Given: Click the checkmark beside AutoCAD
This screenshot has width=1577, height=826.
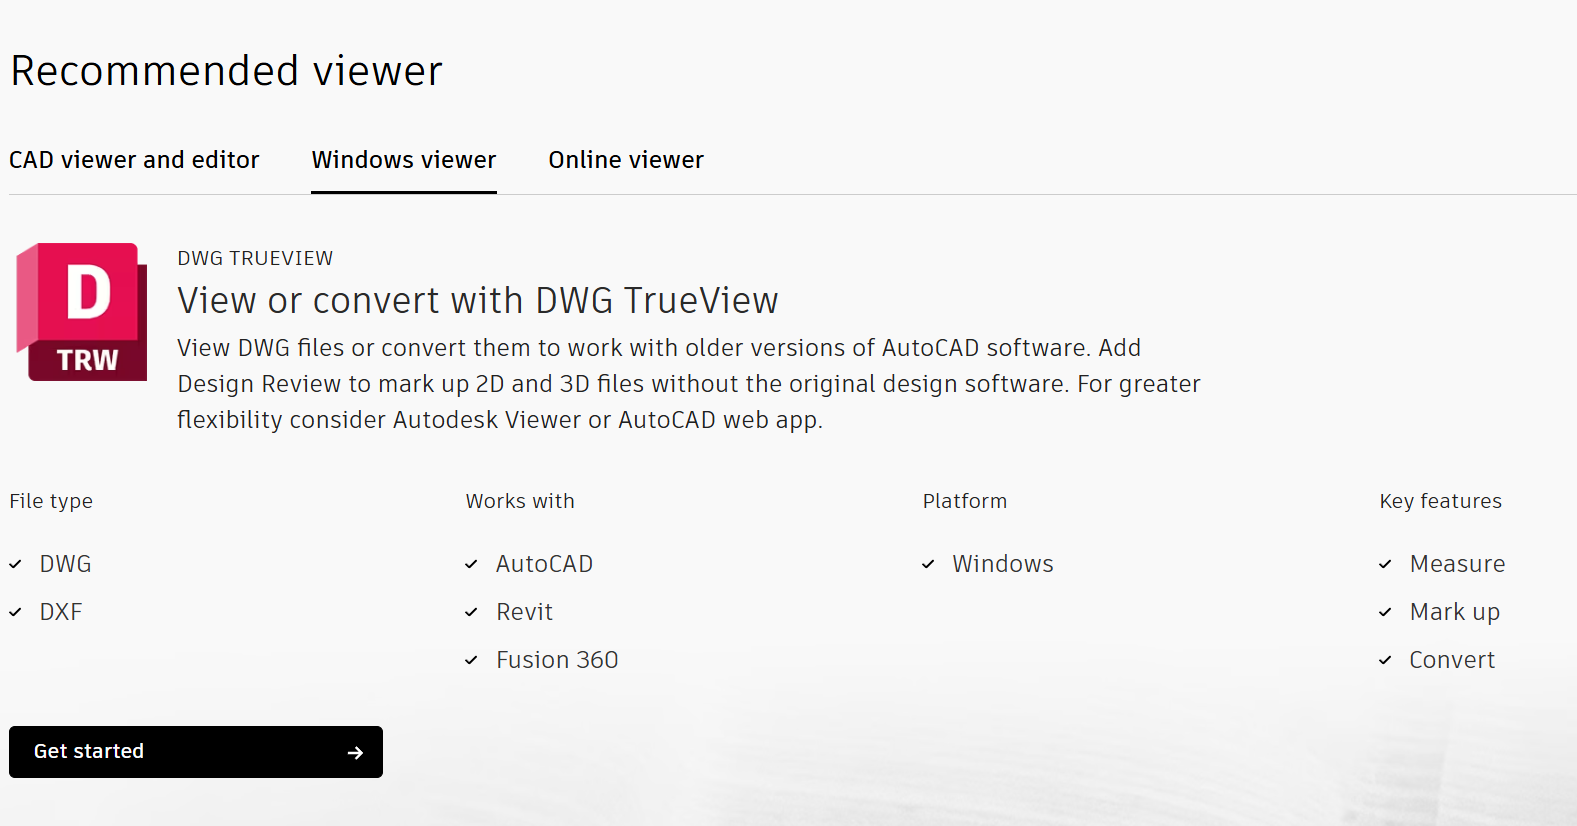Looking at the screenshot, I should (x=471, y=564).
